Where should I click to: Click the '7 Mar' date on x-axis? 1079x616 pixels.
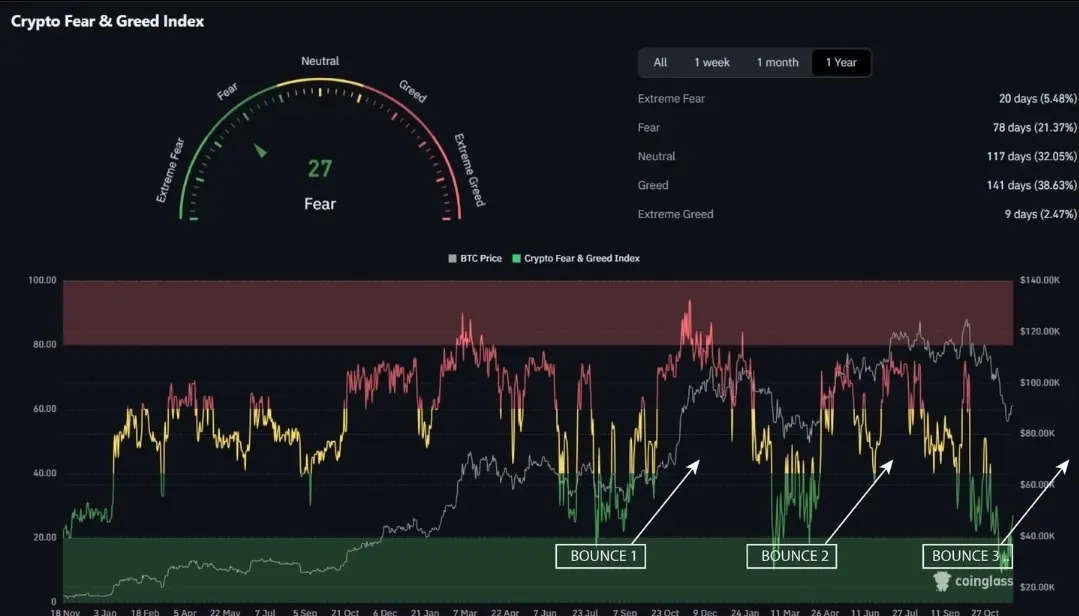point(464,612)
